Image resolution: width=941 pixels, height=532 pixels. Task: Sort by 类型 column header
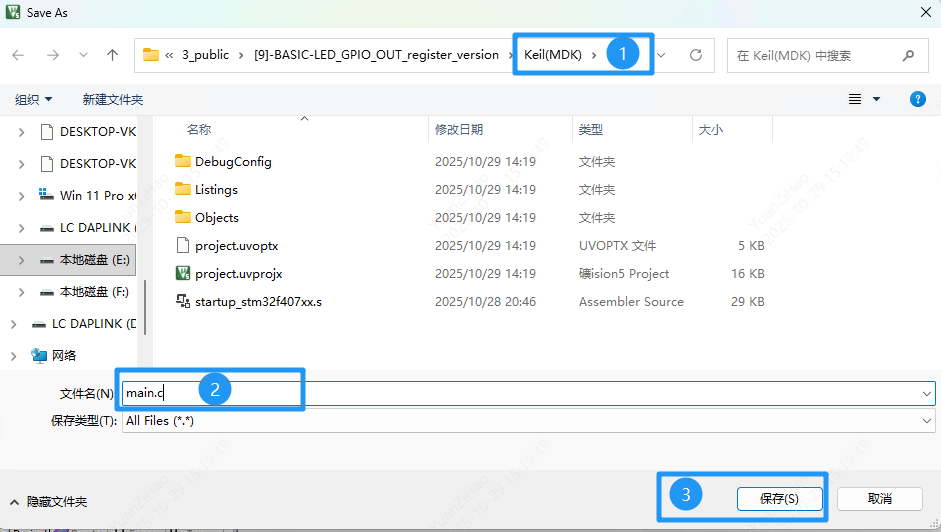[x=591, y=130]
